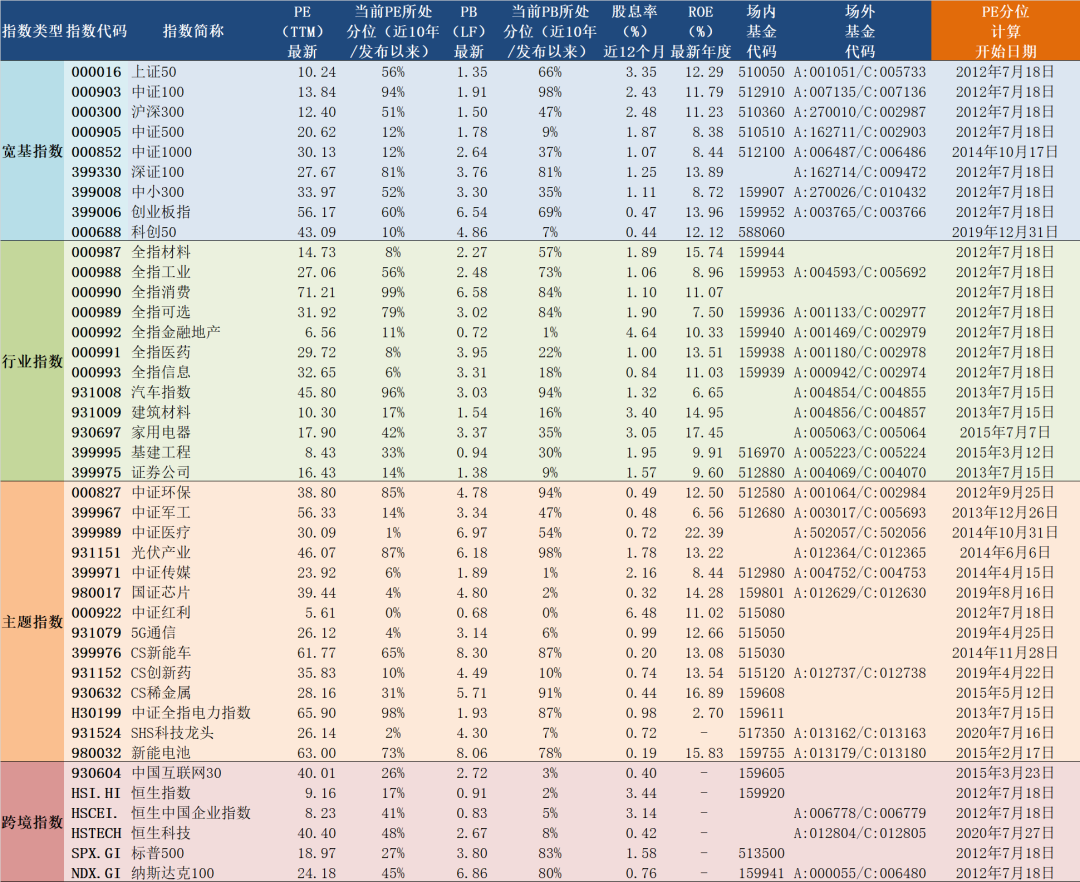Click the index name 全指医药
This screenshot has height=882, width=1080.
(x=160, y=352)
